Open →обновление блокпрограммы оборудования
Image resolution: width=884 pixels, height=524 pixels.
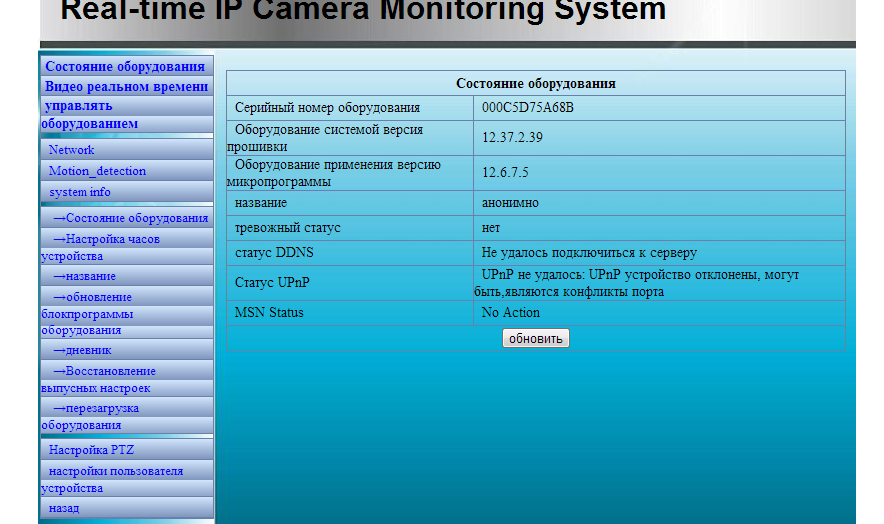(87, 313)
